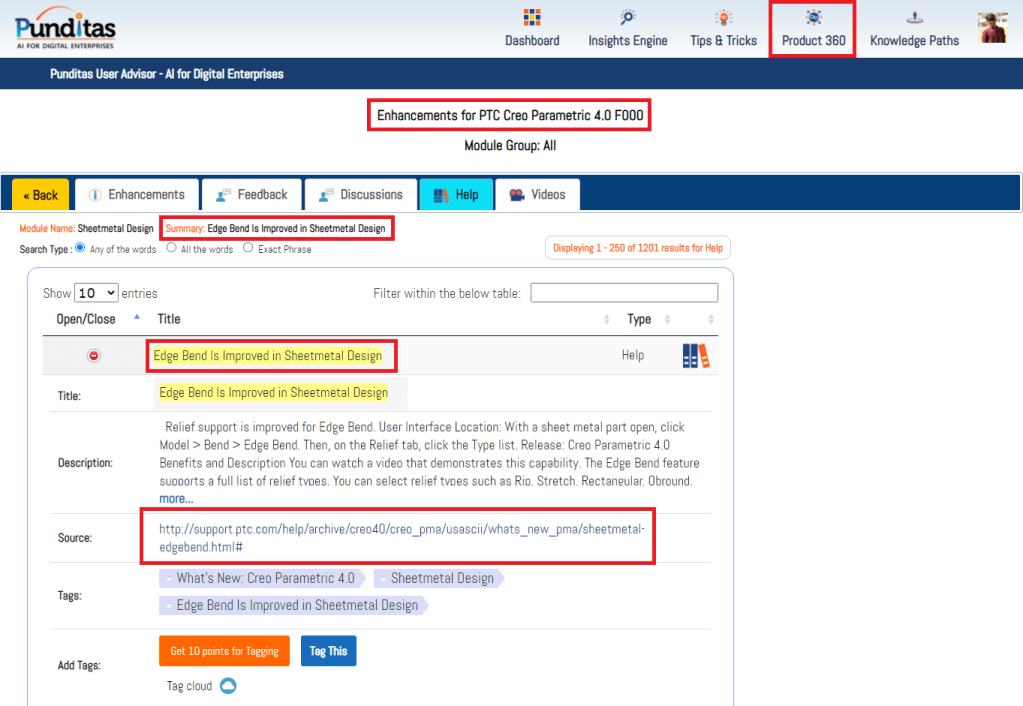Click the 'Filter within the below table' field
Image resolution: width=1023 pixels, height=706 pixels.
tap(624, 293)
